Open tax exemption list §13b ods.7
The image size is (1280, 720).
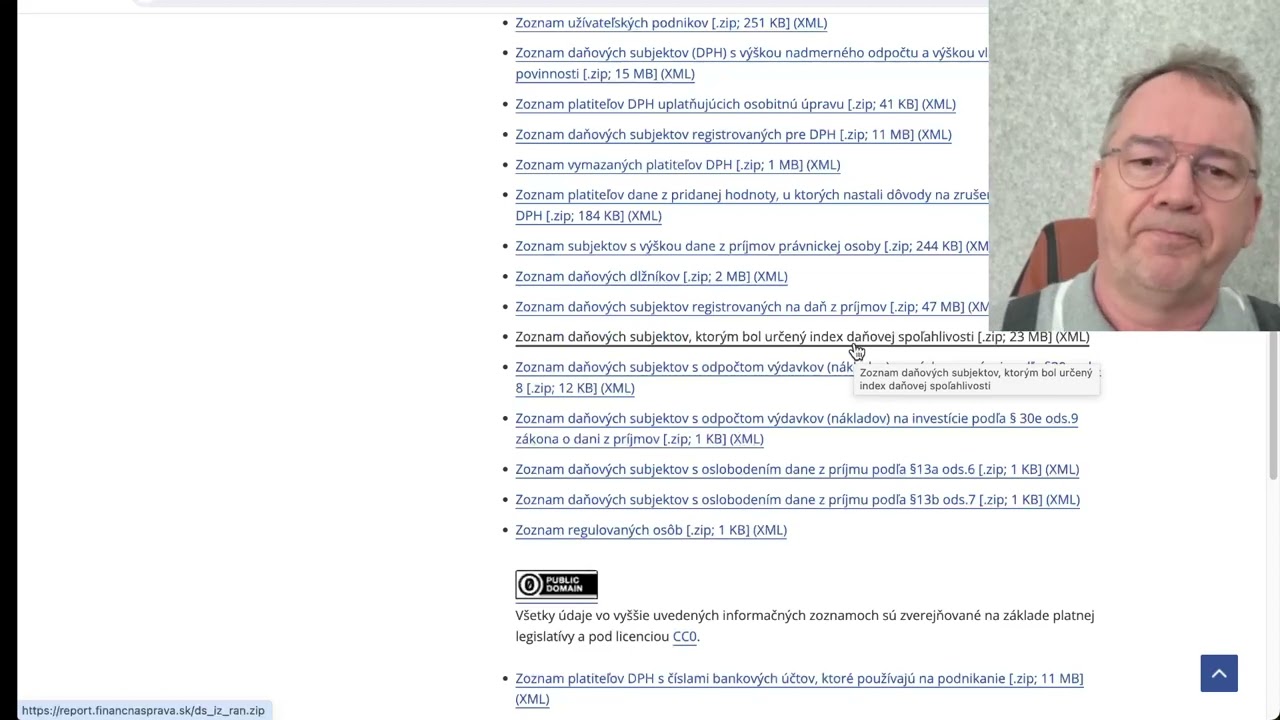(x=796, y=500)
